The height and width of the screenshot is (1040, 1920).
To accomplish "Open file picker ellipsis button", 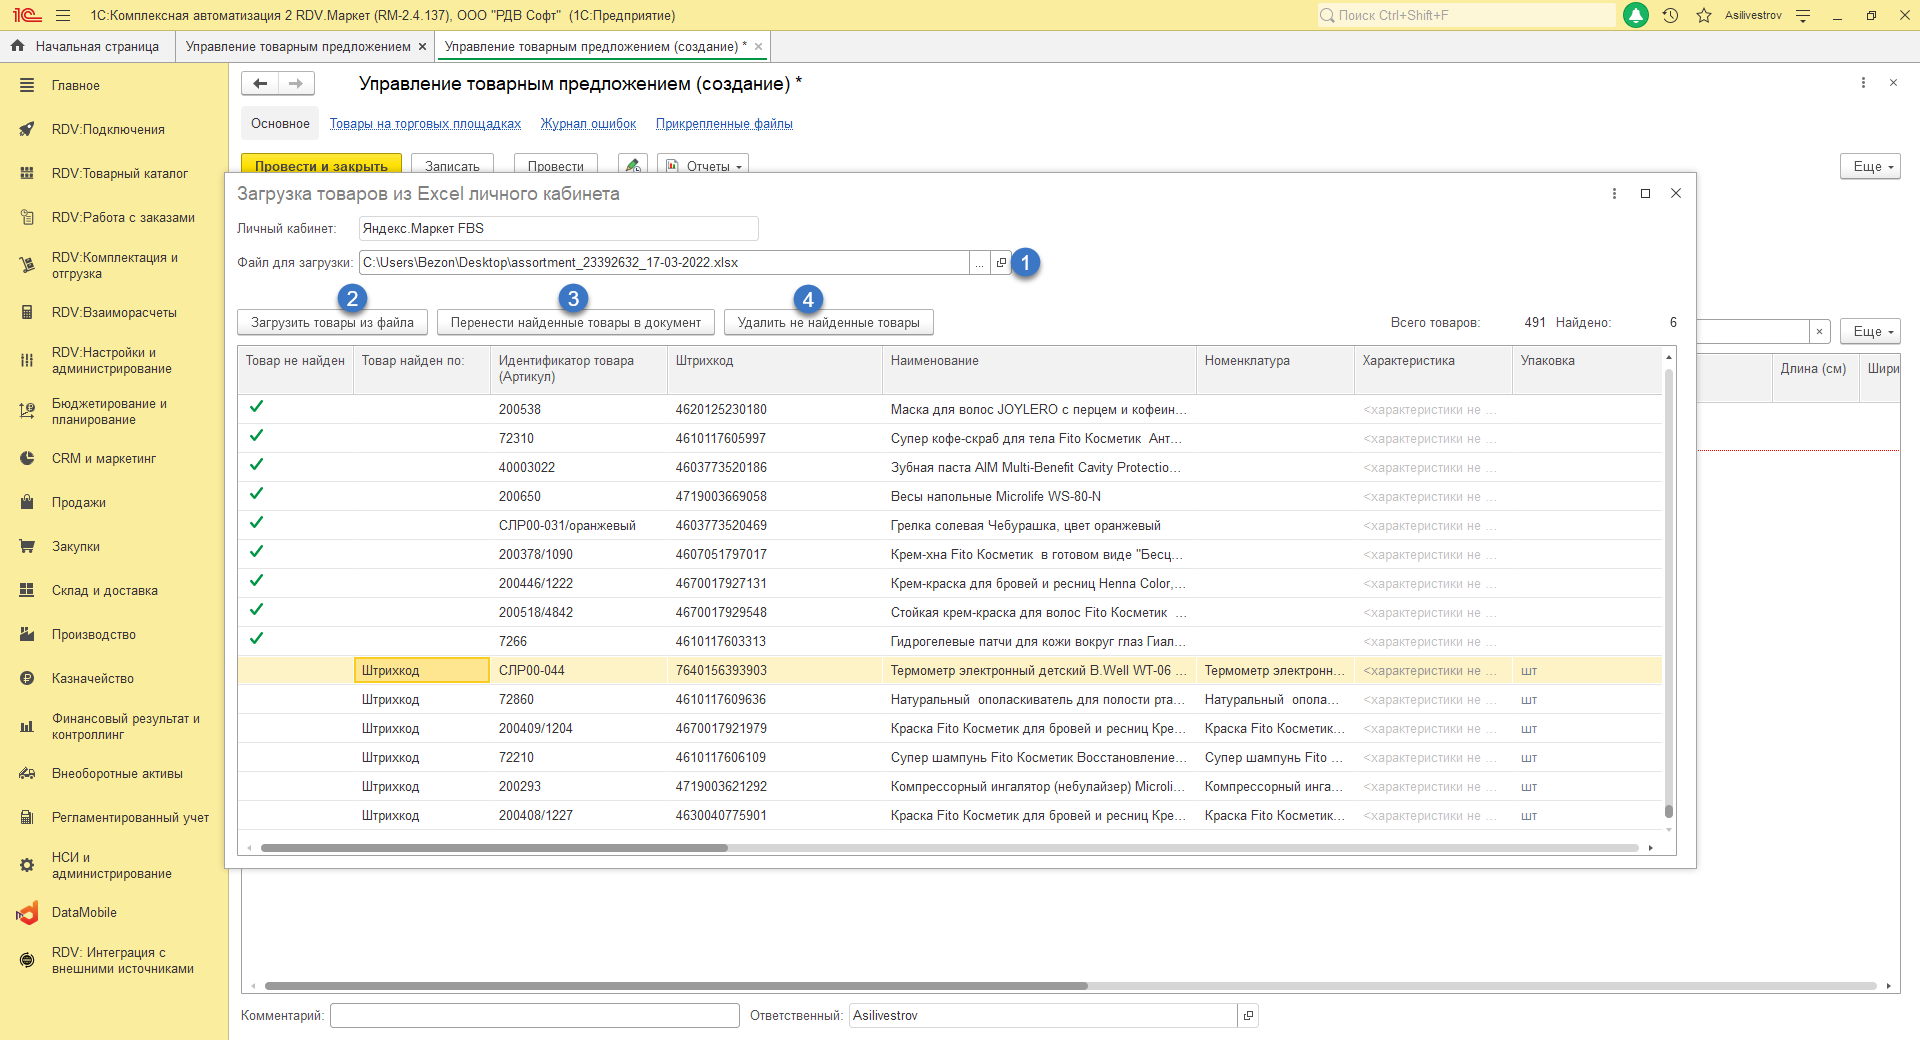I will [x=980, y=263].
